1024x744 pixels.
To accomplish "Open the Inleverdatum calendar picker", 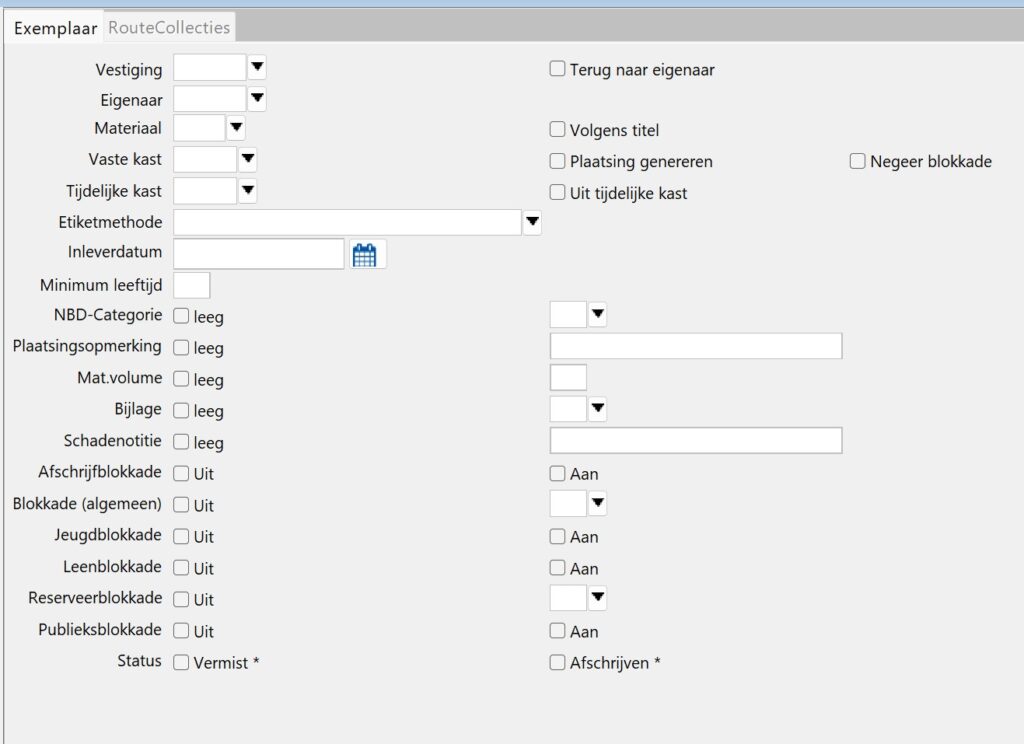I will point(365,255).
